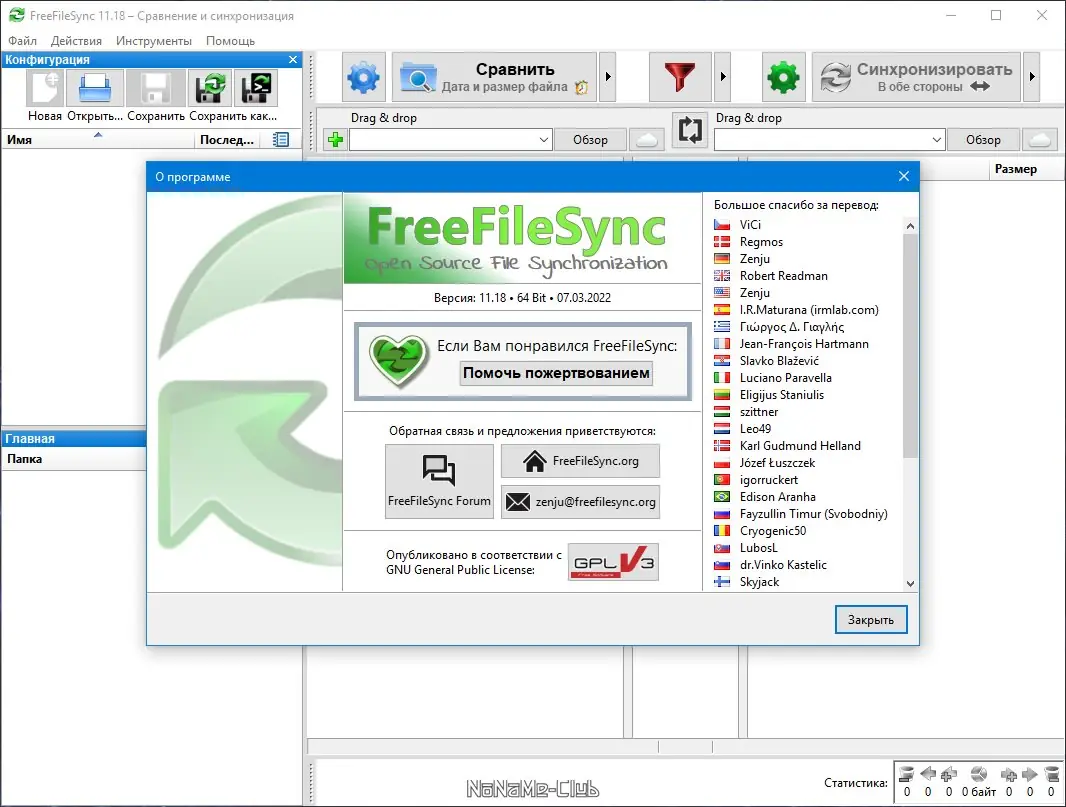Click the GPL V3 license logo

click(x=613, y=562)
